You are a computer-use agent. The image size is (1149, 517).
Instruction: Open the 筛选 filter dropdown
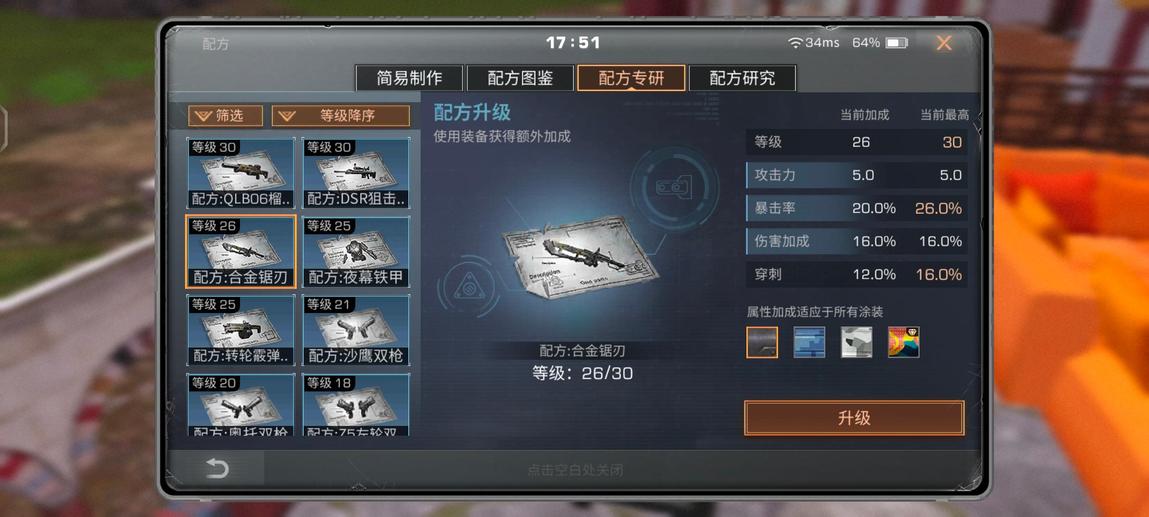coord(226,116)
